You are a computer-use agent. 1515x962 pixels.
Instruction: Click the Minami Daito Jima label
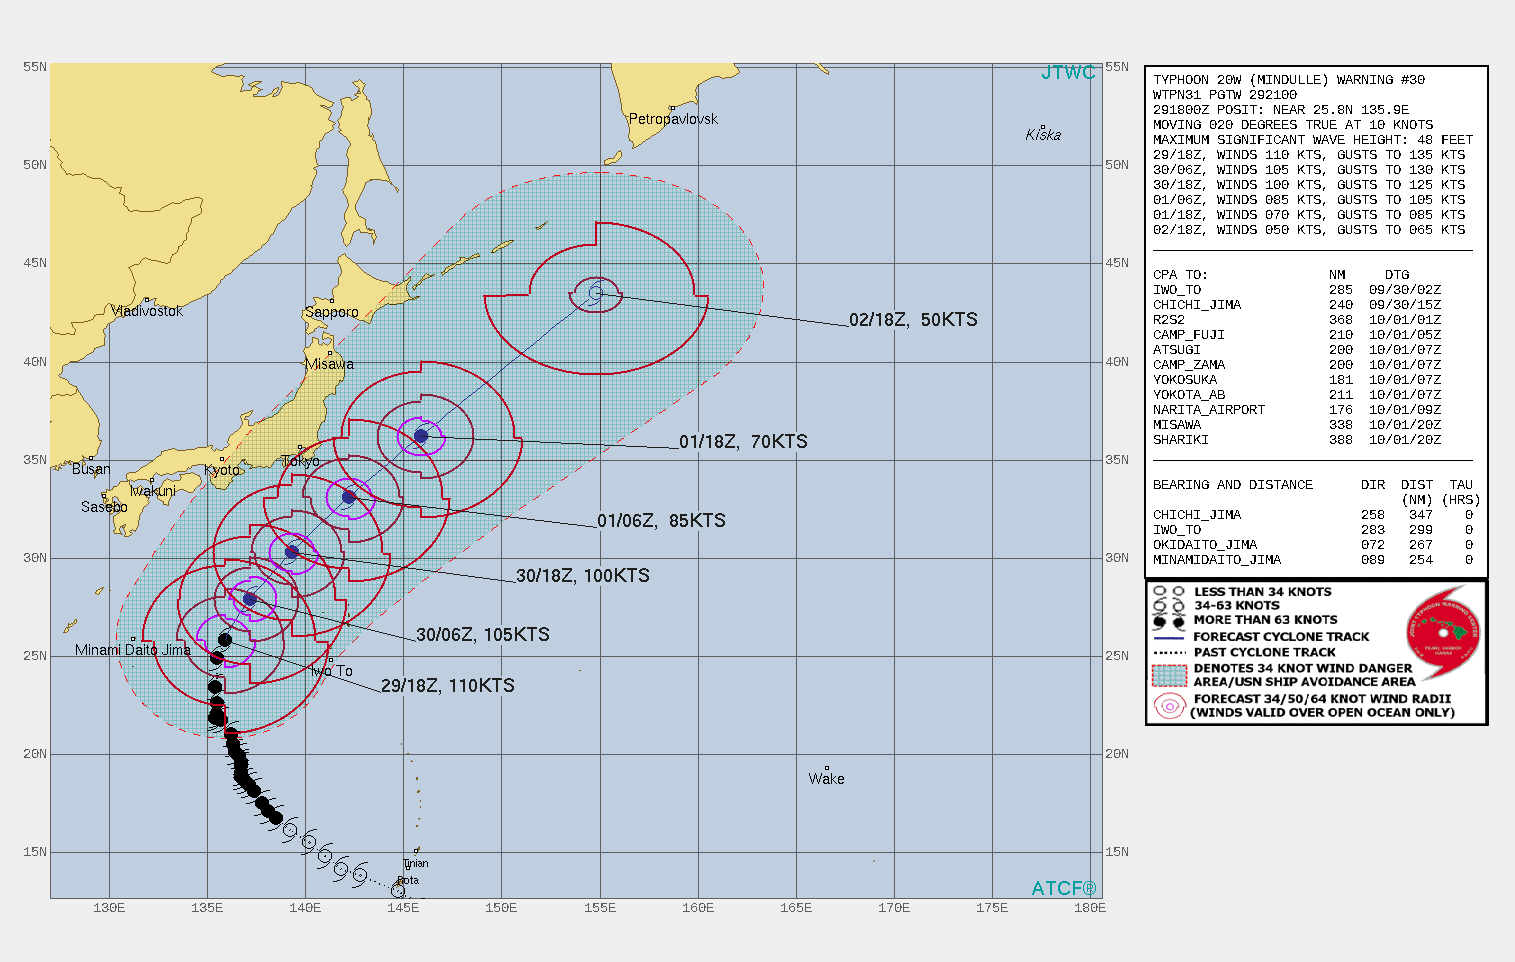tap(132, 650)
